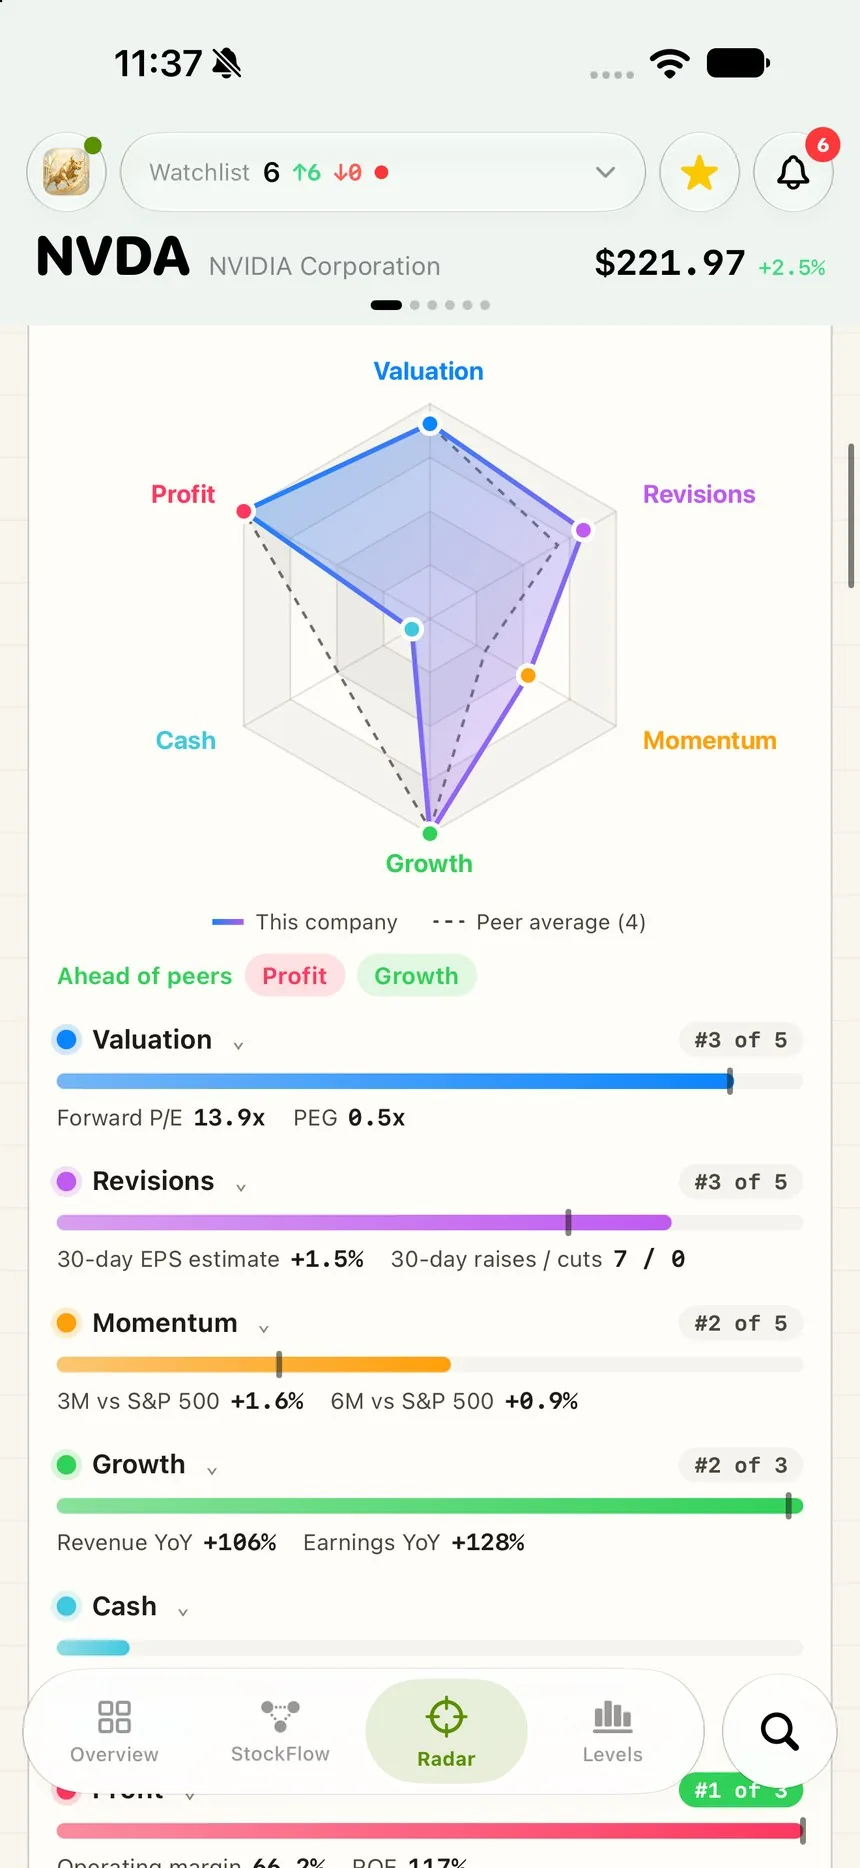Screen dimensions: 860x1868
Task: Expand the Momentum section chevron
Action: pos(264,1329)
